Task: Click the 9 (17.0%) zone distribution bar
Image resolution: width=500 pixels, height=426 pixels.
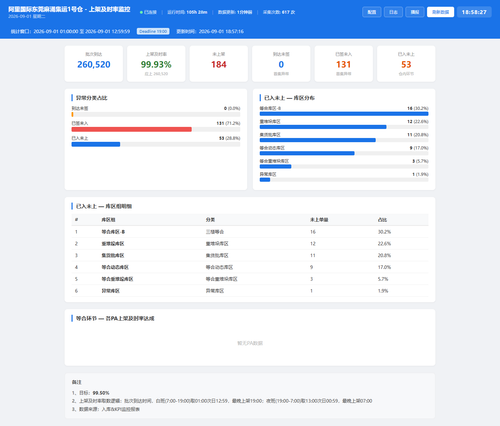Action: click(344, 153)
